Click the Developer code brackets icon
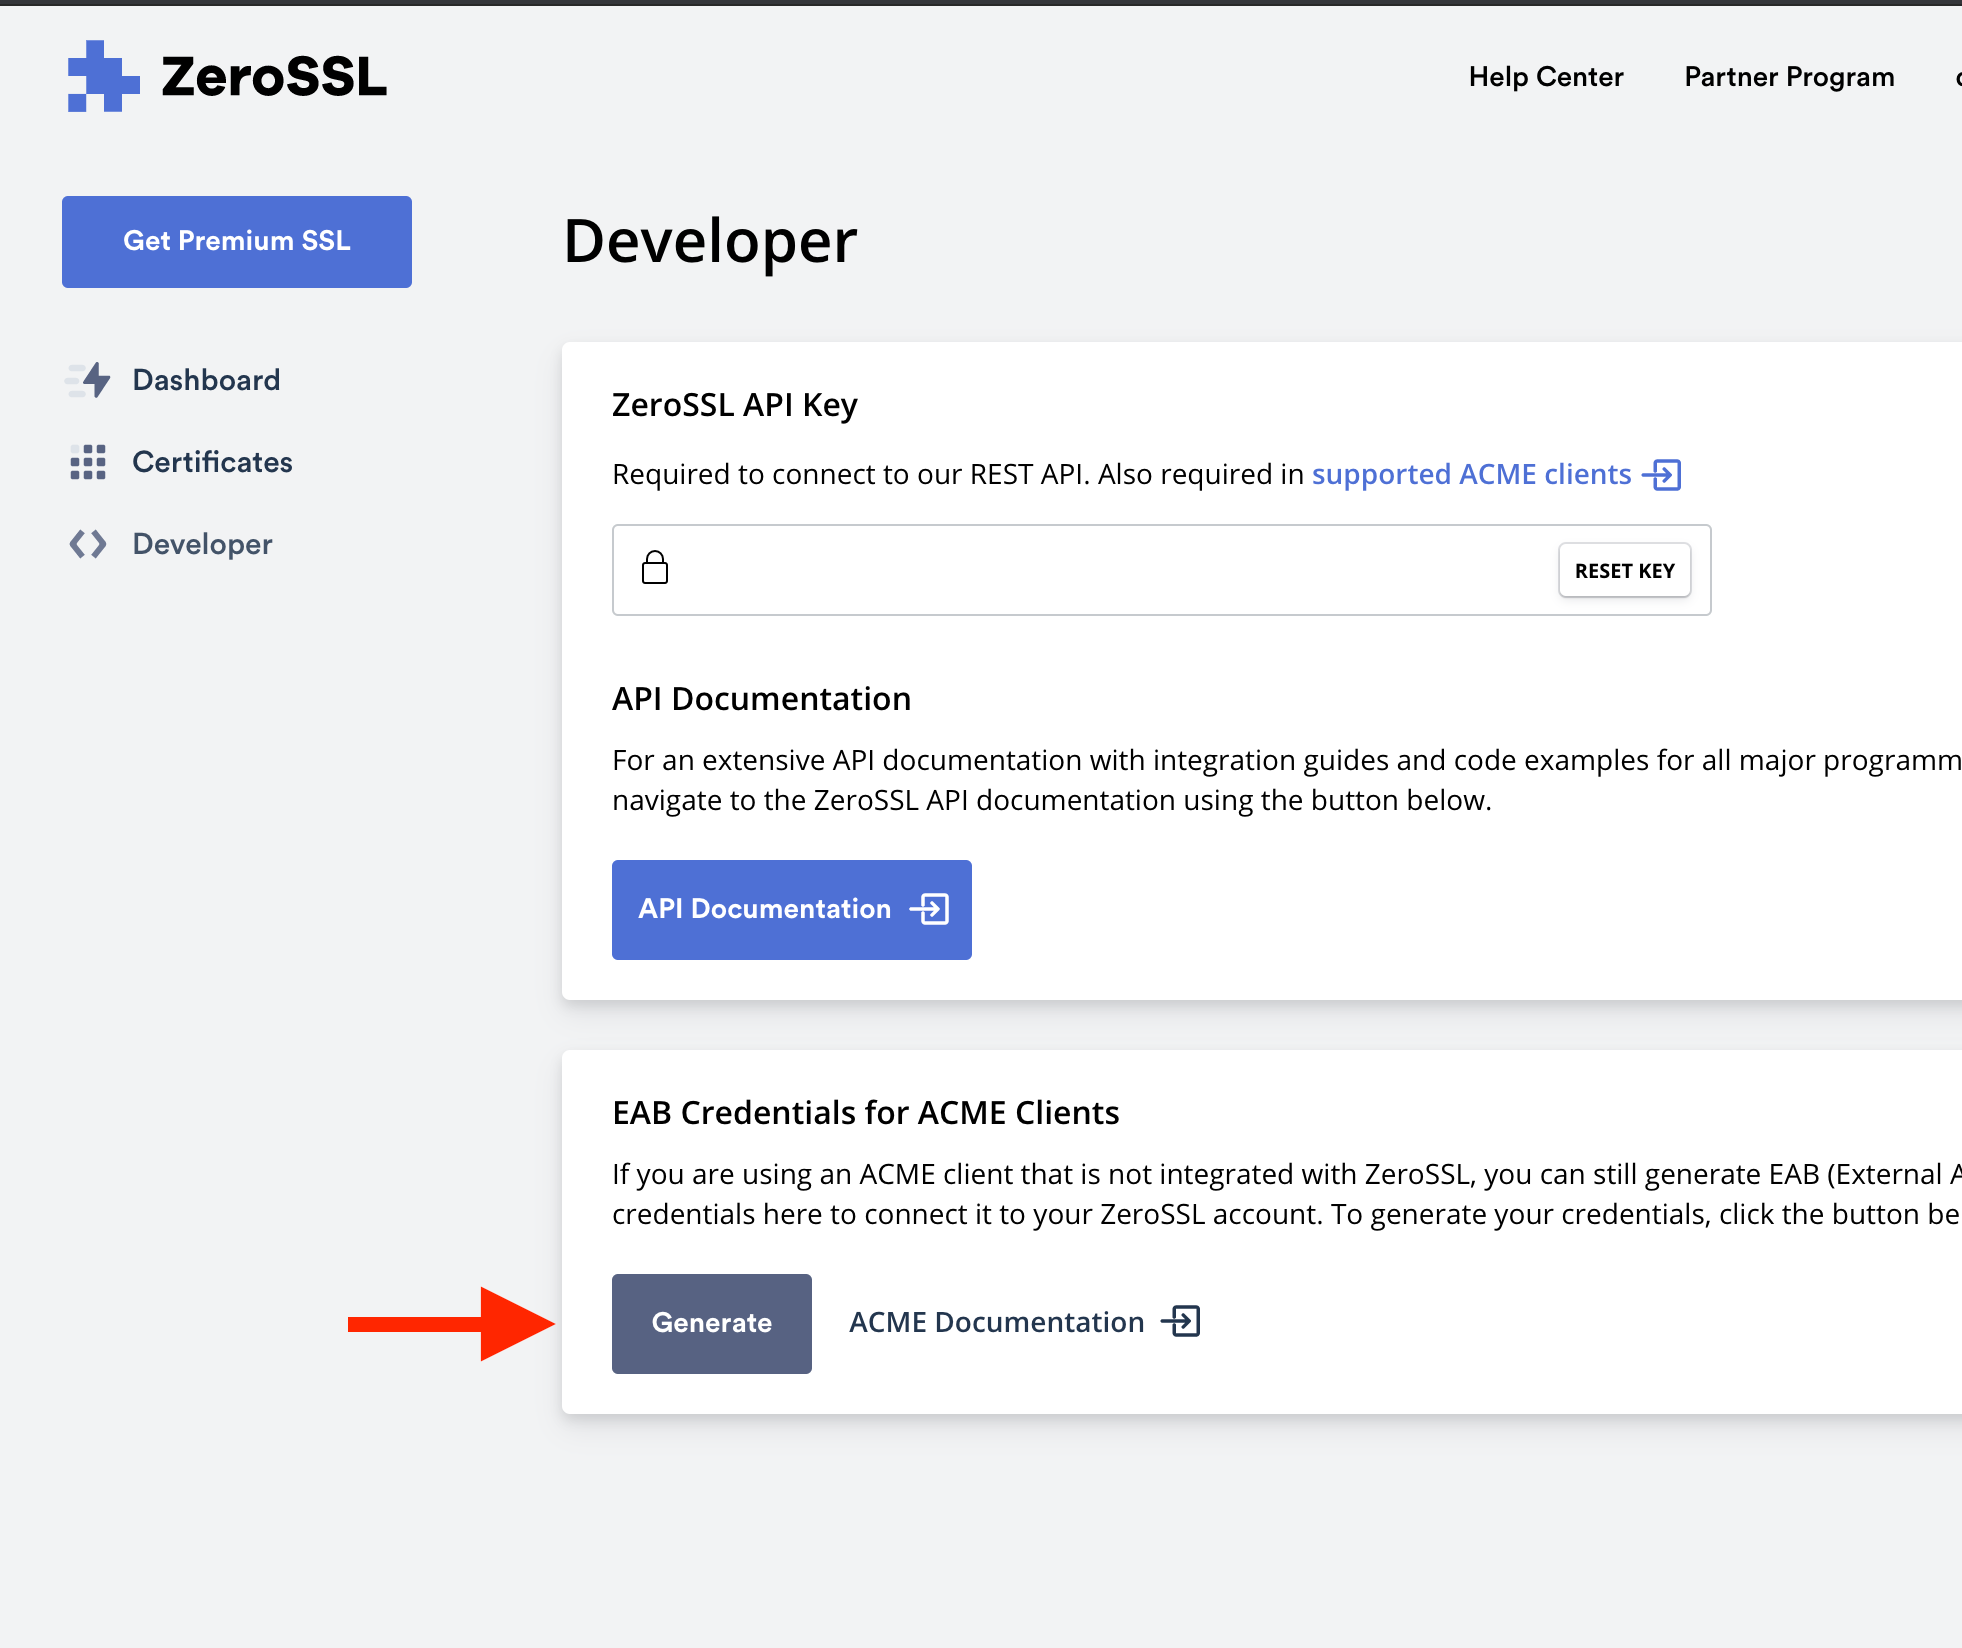The width and height of the screenshot is (1962, 1648). (x=88, y=544)
